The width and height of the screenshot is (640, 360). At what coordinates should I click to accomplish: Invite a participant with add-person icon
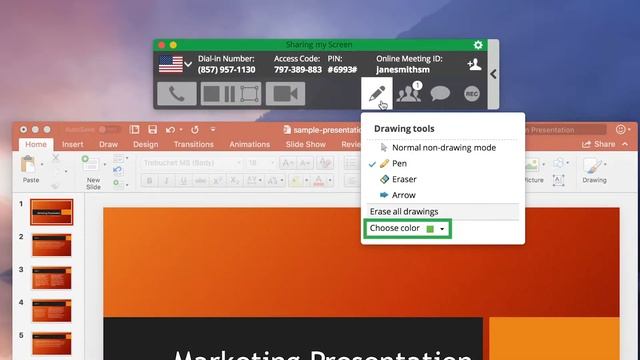(474, 64)
